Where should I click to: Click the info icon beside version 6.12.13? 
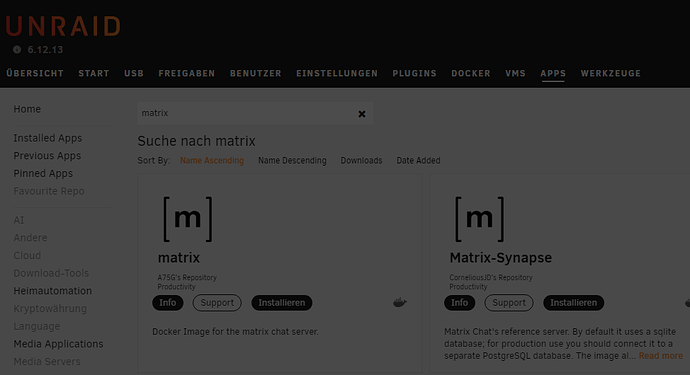pyautogui.click(x=17, y=50)
